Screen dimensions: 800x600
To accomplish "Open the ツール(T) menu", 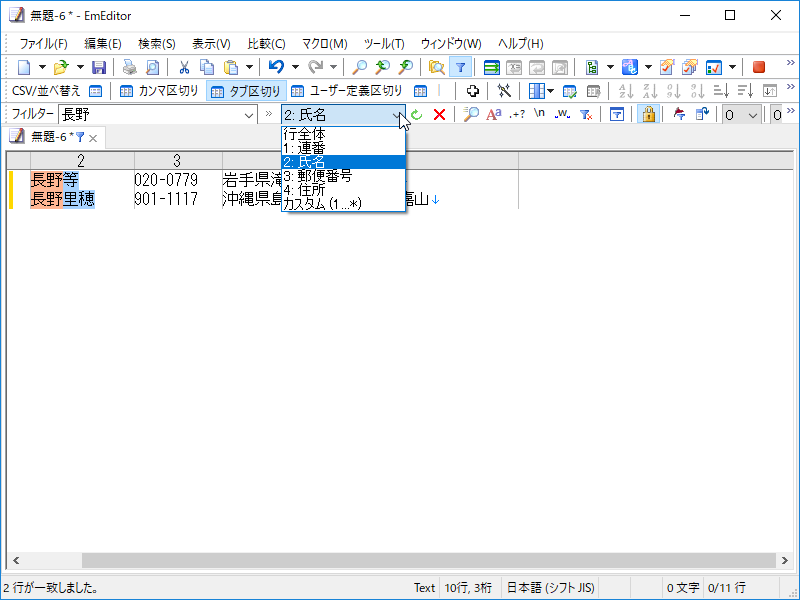I will (384, 44).
